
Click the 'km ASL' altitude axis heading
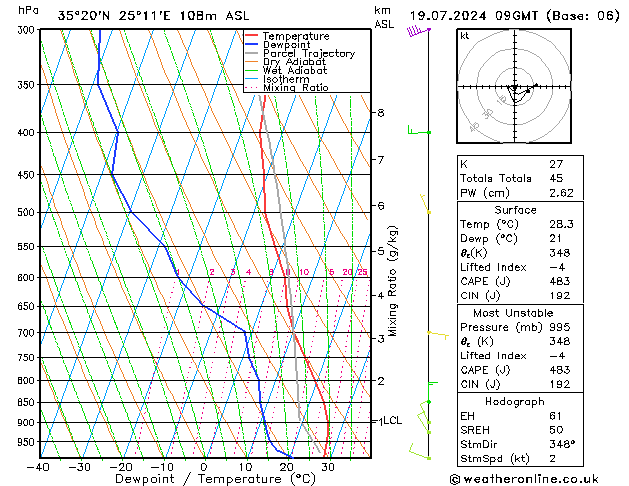[x=384, y=17]
